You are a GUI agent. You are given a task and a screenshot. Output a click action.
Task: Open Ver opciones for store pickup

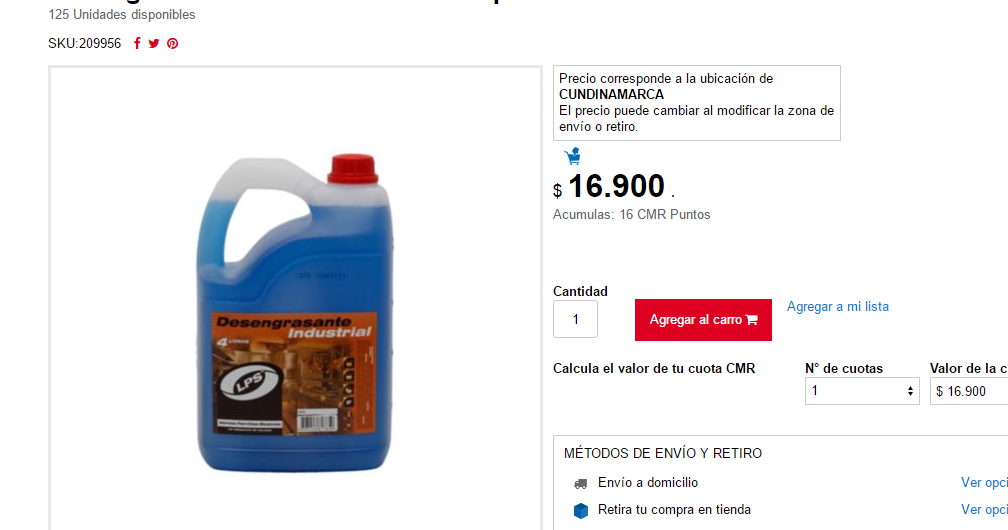(984, 509)
